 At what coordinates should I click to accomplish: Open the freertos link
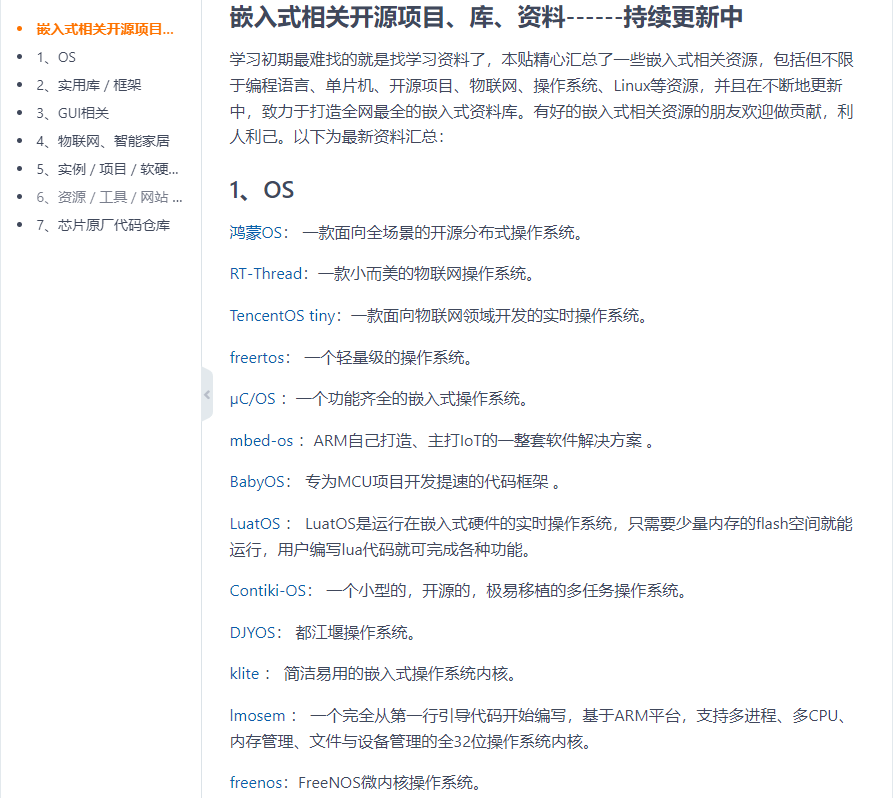(x=257, y=357)
